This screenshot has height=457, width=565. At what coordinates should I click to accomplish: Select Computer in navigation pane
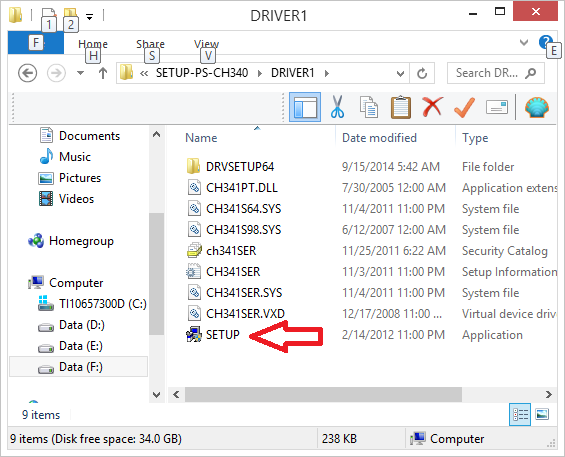point(76,283)
